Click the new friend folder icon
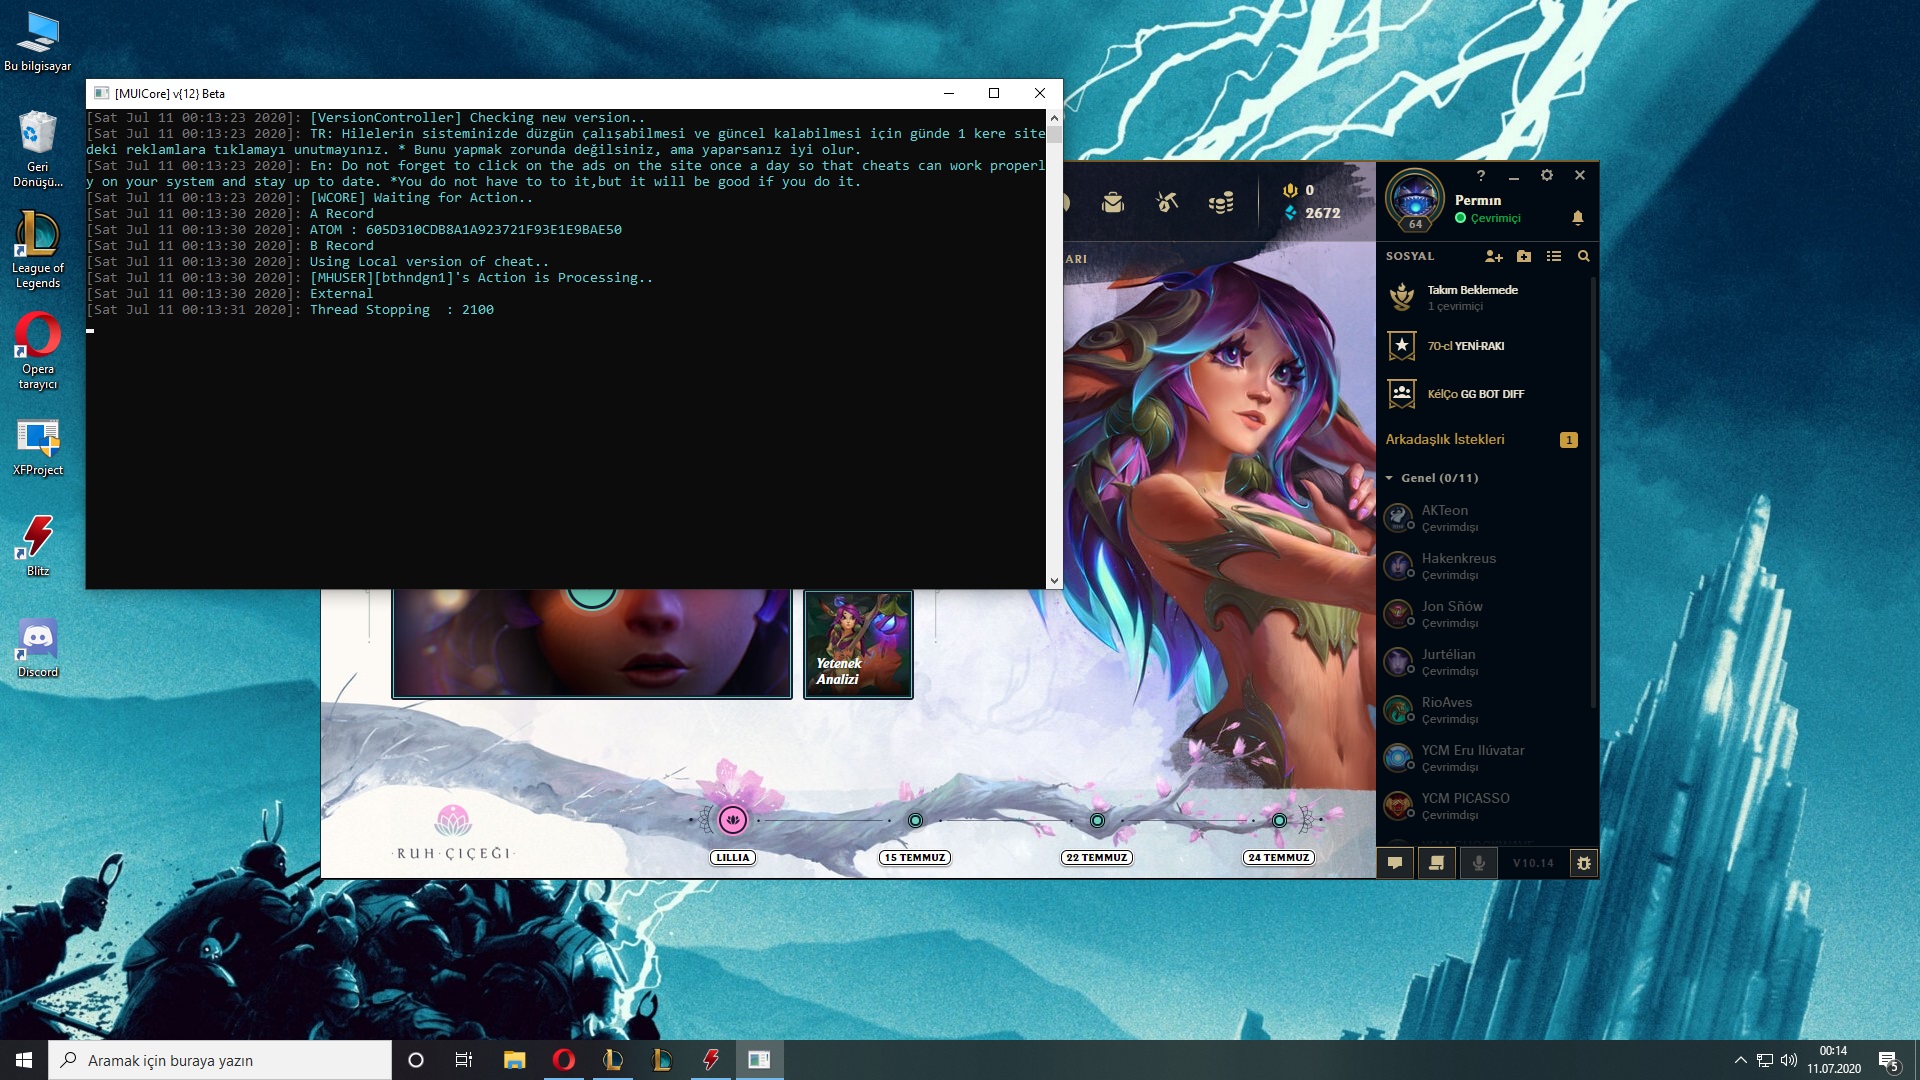1920x1080 pixels. tap(1524, 256)
